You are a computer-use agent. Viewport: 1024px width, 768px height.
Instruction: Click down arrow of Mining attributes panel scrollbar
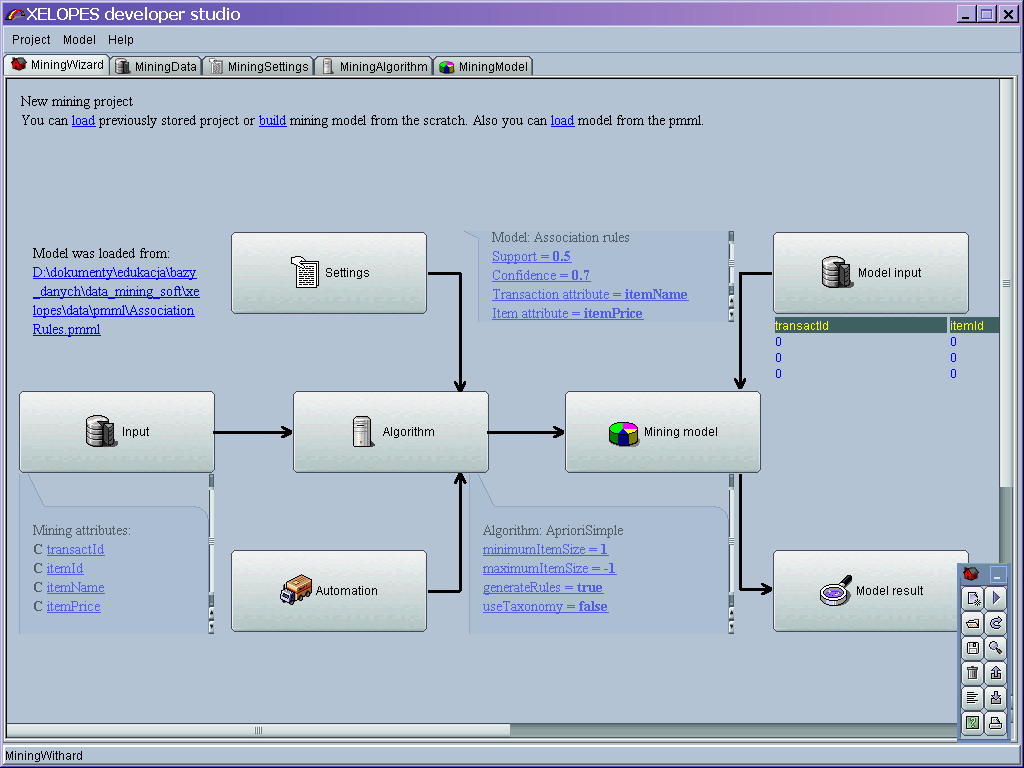coord(211,628)
